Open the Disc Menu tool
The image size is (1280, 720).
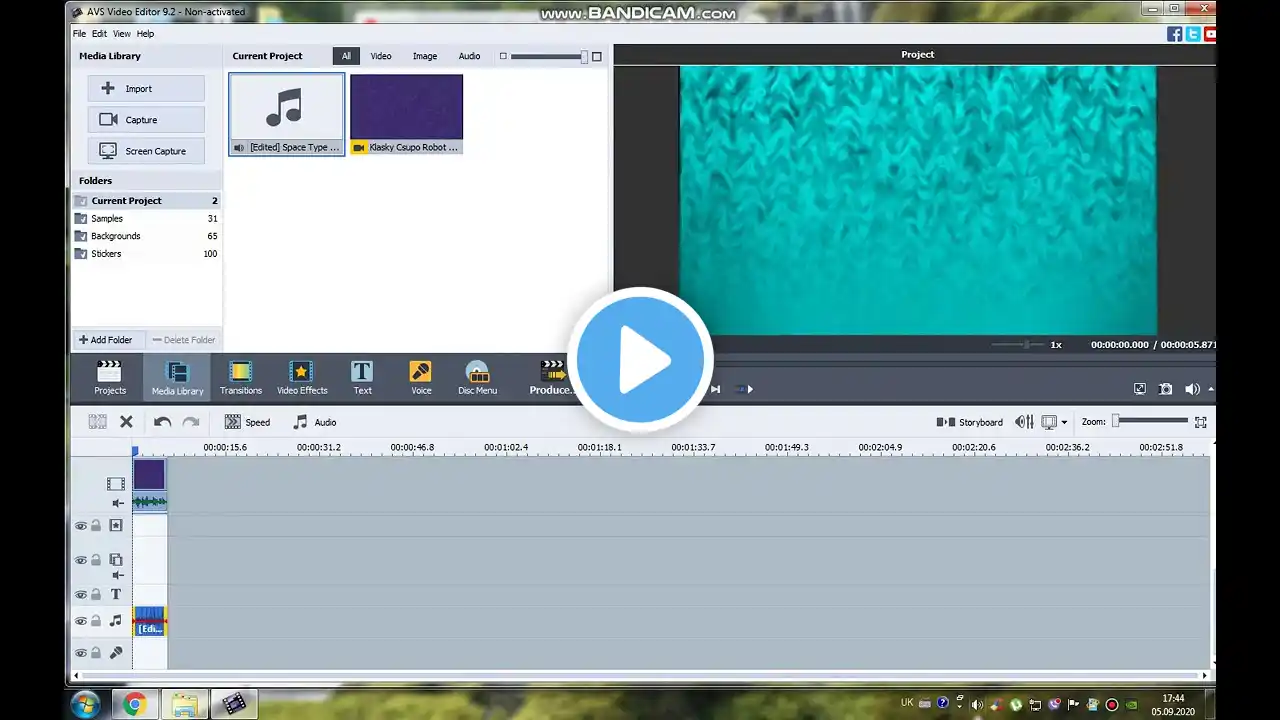[x=477, y=378]
